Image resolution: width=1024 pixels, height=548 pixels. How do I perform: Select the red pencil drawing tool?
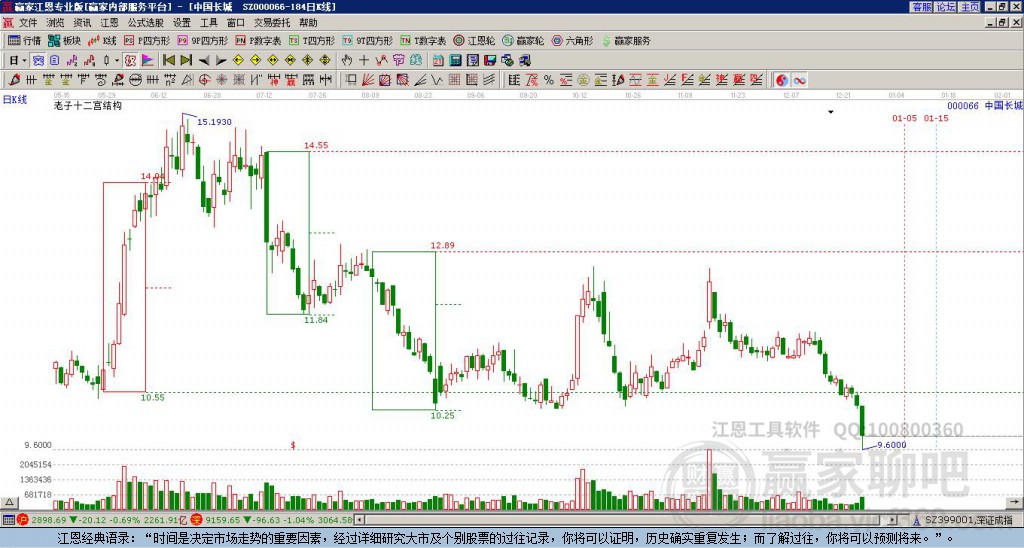14,80
